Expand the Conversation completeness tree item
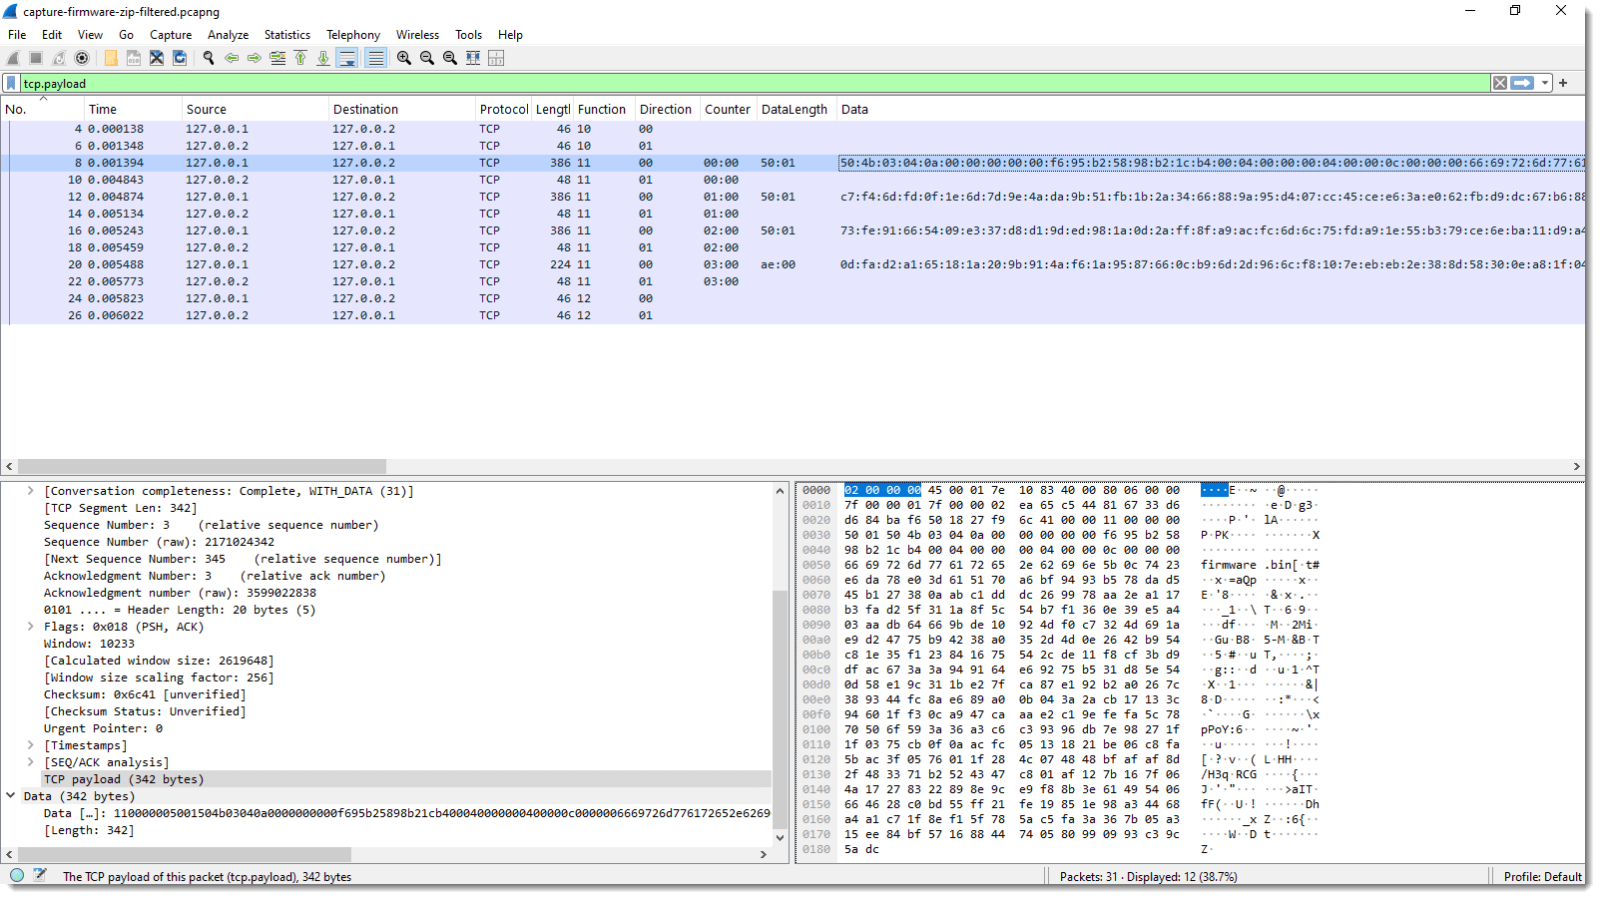The image size is (1600, 899). tap(30, 491)
